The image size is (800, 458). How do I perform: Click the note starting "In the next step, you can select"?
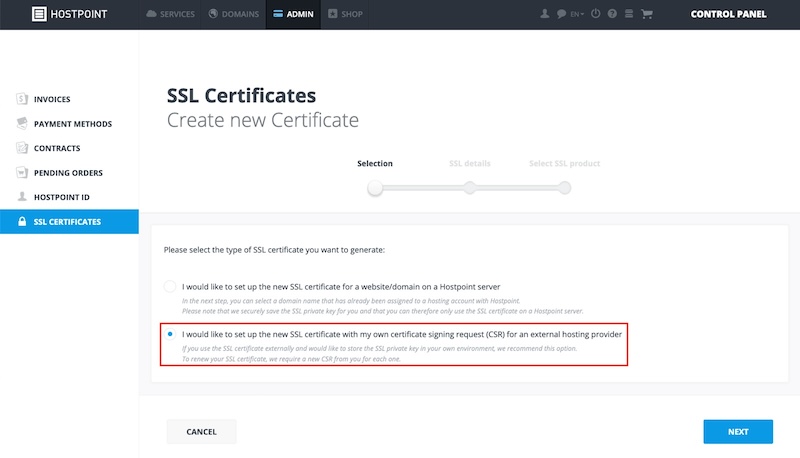tap(351, 301)
